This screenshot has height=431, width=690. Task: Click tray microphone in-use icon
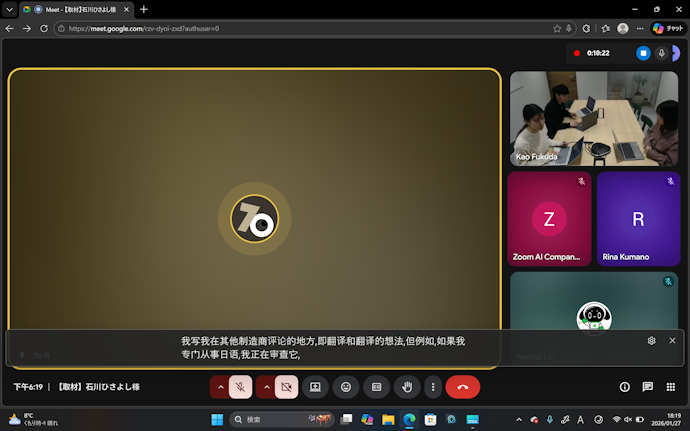click(550, 420)
